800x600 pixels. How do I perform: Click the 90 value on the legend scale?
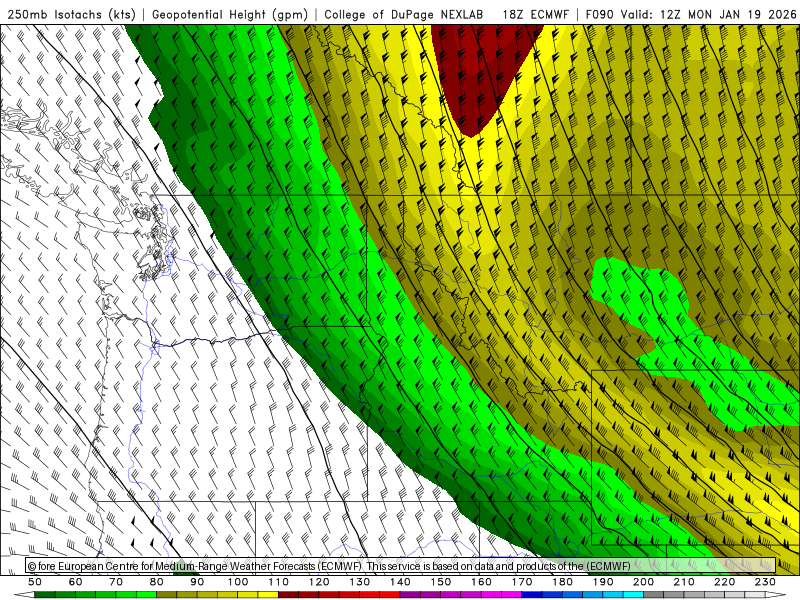[x=197, y=582]
